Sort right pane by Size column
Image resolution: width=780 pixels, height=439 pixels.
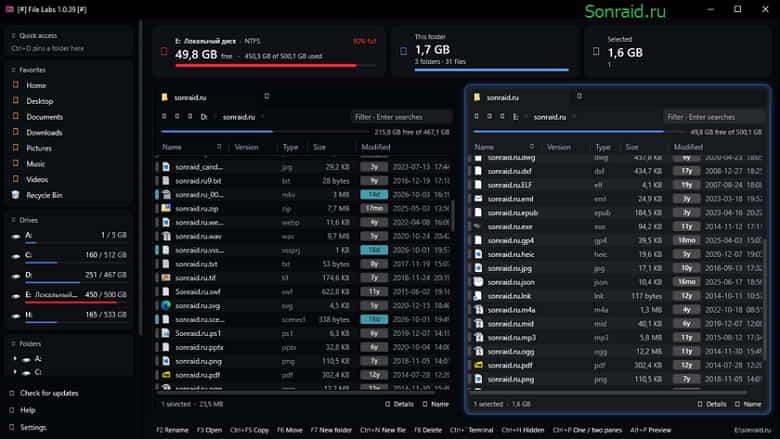pyautogui.click(x=632, y=147)
